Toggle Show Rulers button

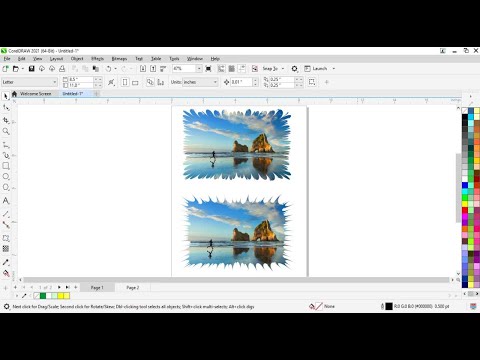pos(221,69)
